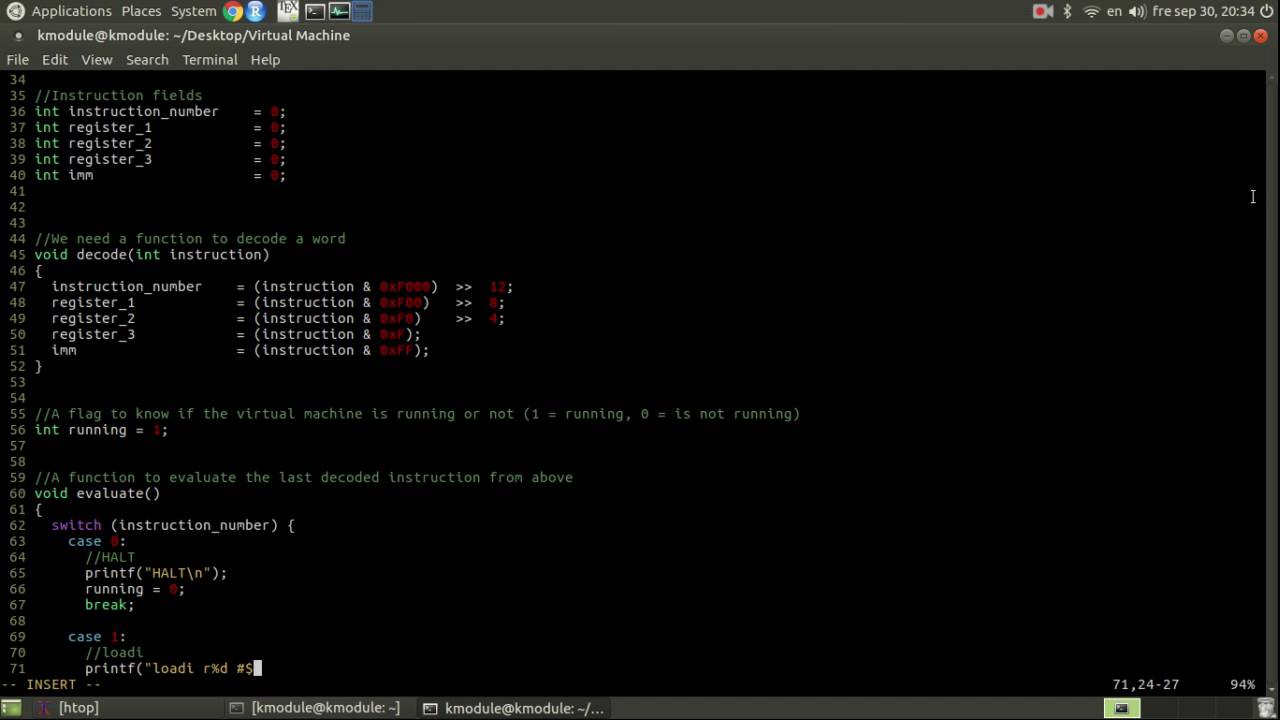Switch to 'kmodule@kmodule: ~/...' taskbar window
1280x720 pixels.
514,708
